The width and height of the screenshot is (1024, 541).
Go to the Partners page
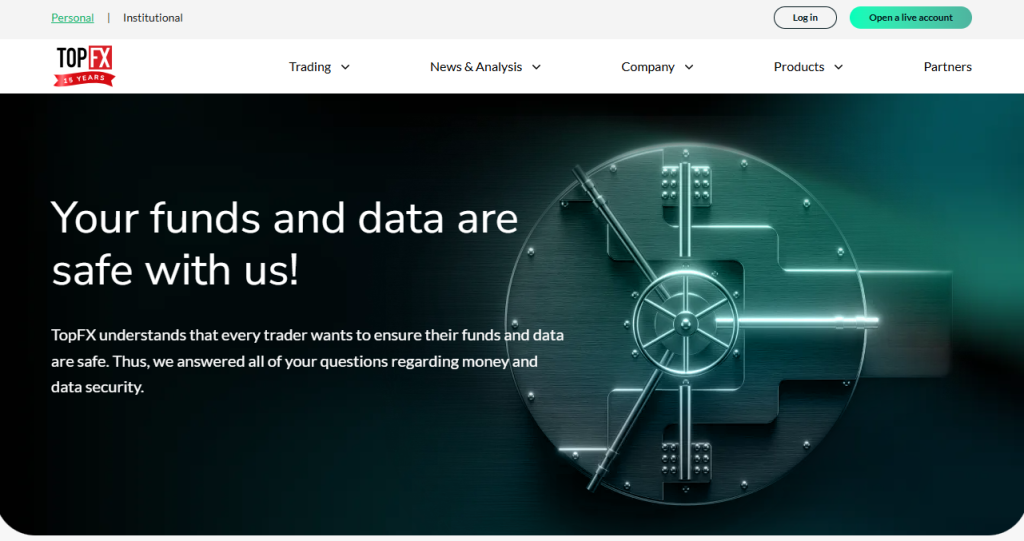pyautogui.click(x=947, y=67)
